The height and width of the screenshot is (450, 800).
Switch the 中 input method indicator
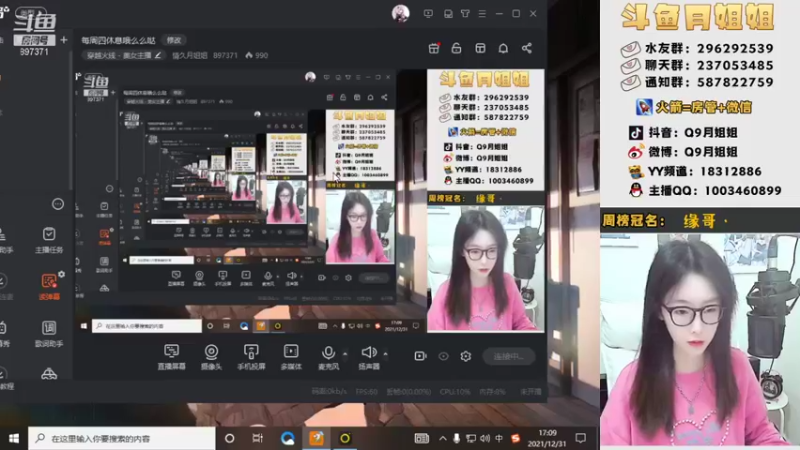(499, 438)
